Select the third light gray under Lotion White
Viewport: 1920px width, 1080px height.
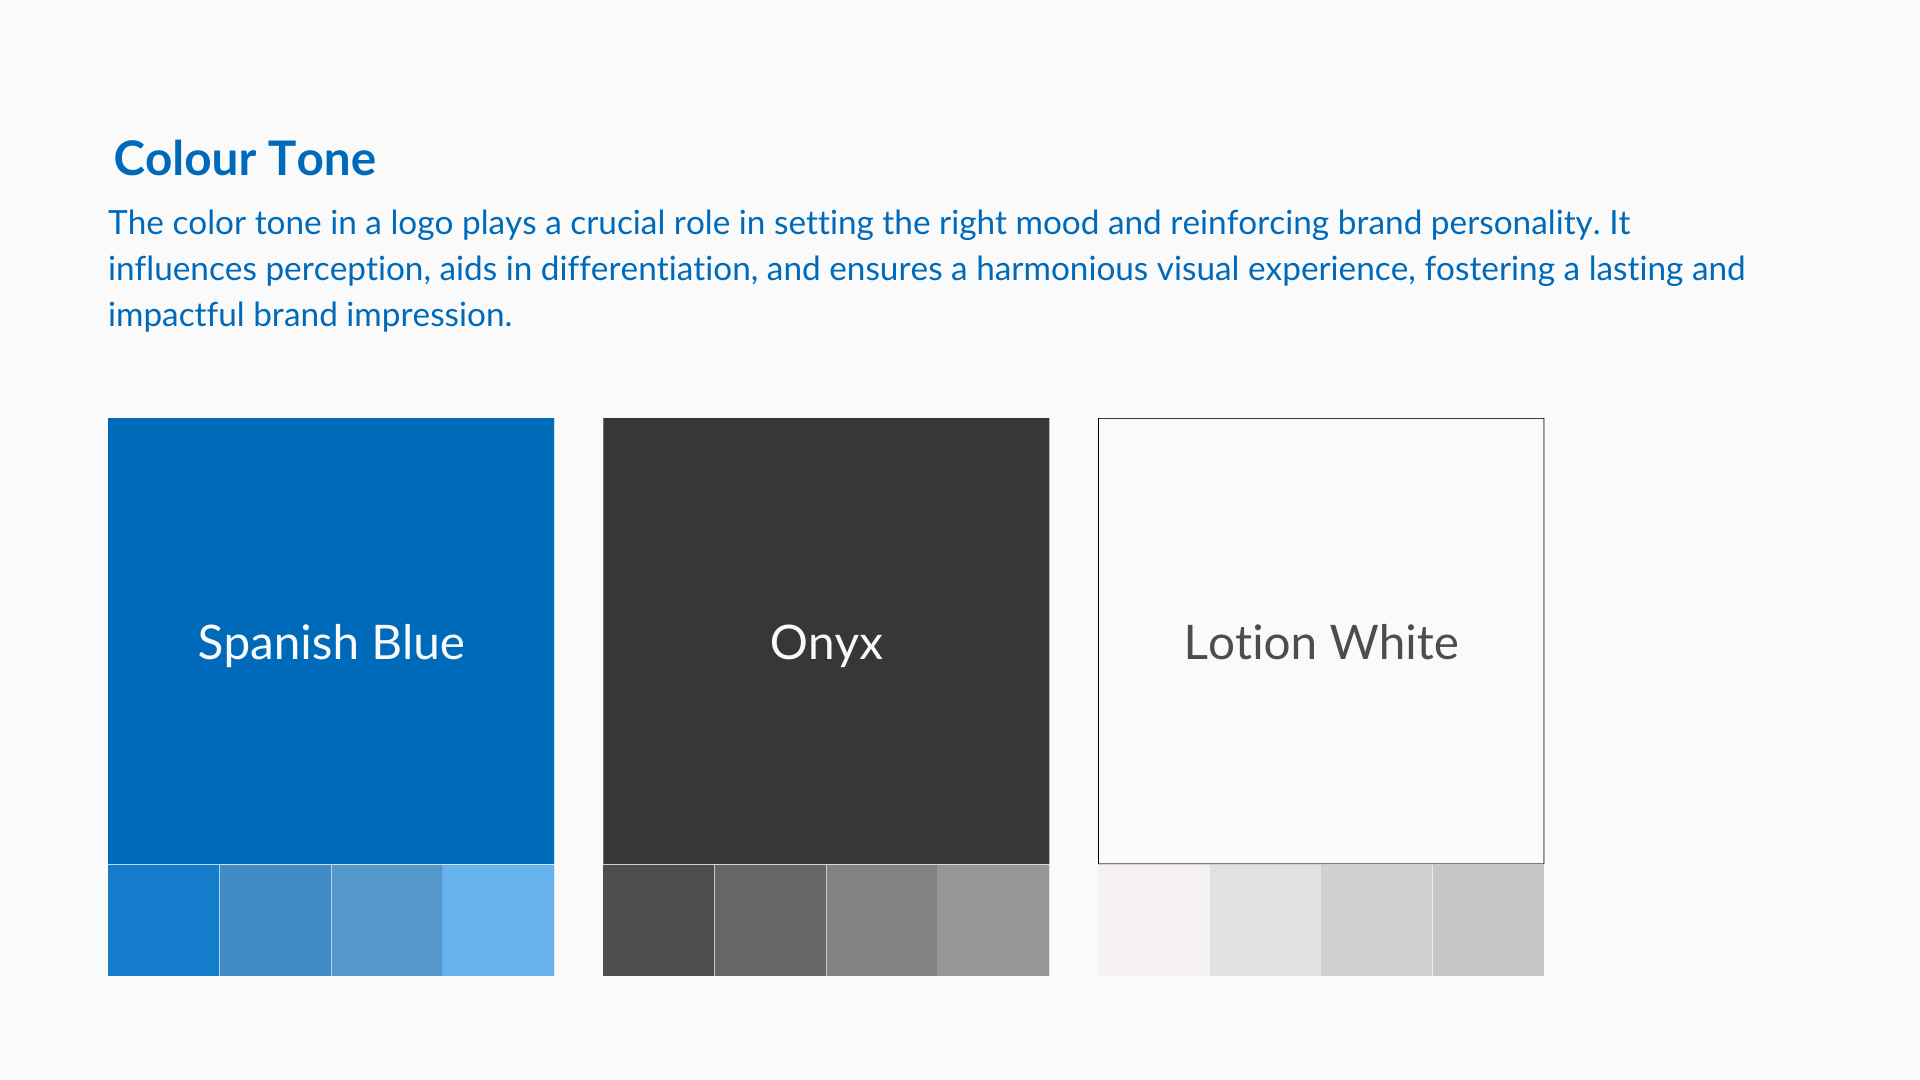pyautogui.click(x=1377, y=920)
